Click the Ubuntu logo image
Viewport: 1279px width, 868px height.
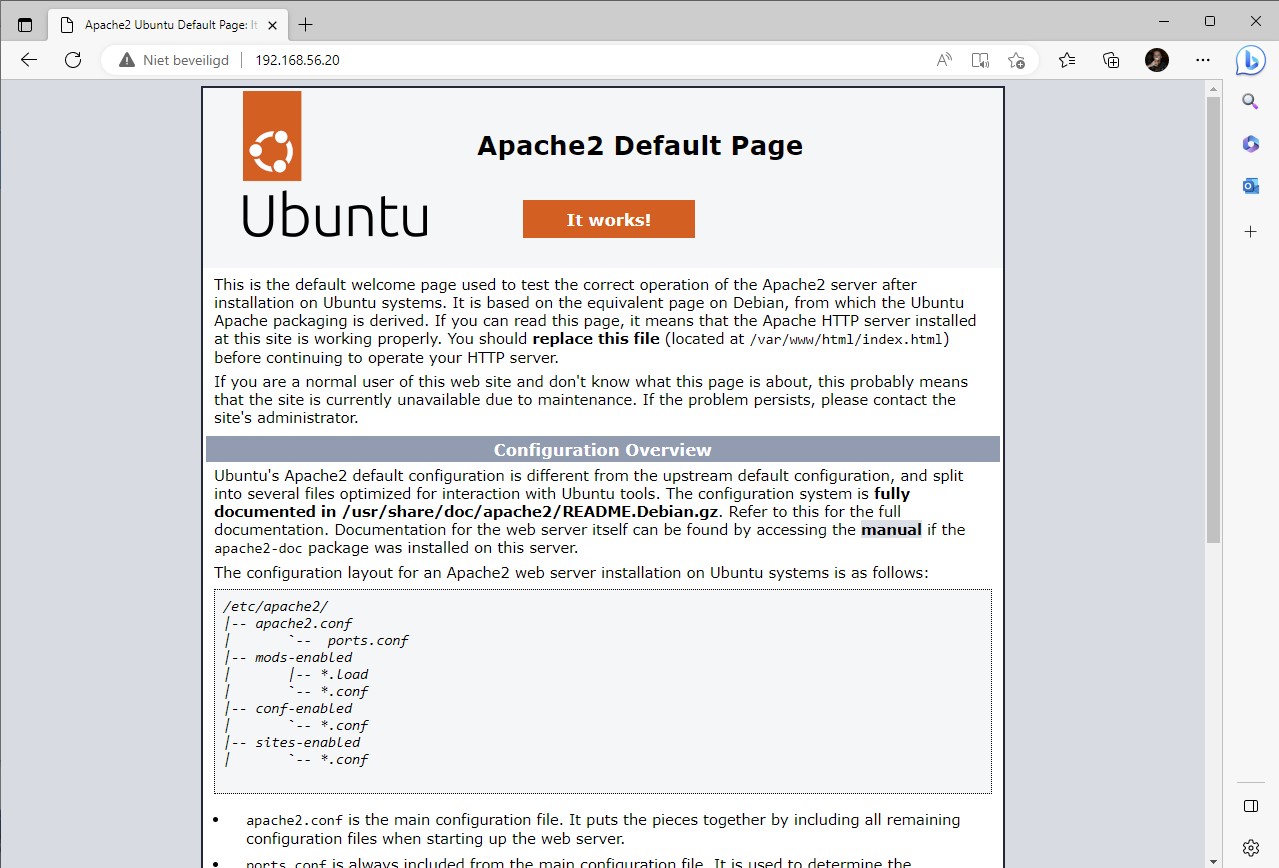(x=335, y=164)
